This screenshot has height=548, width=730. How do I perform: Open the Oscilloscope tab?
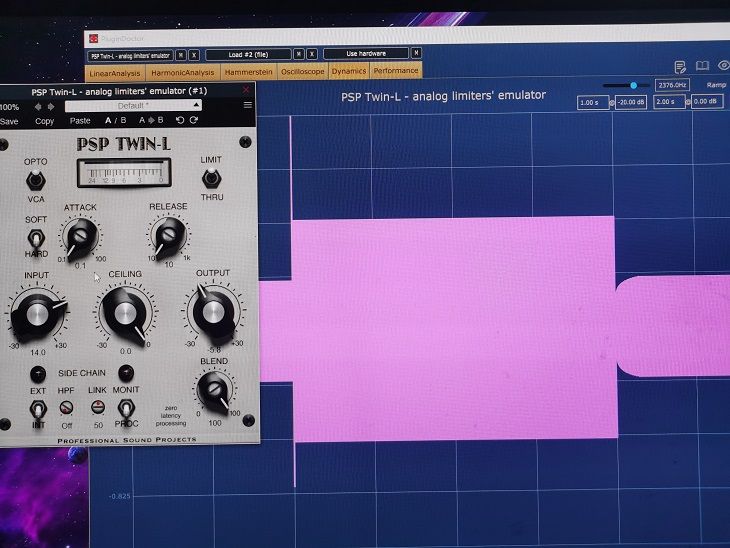click(303, 72)
